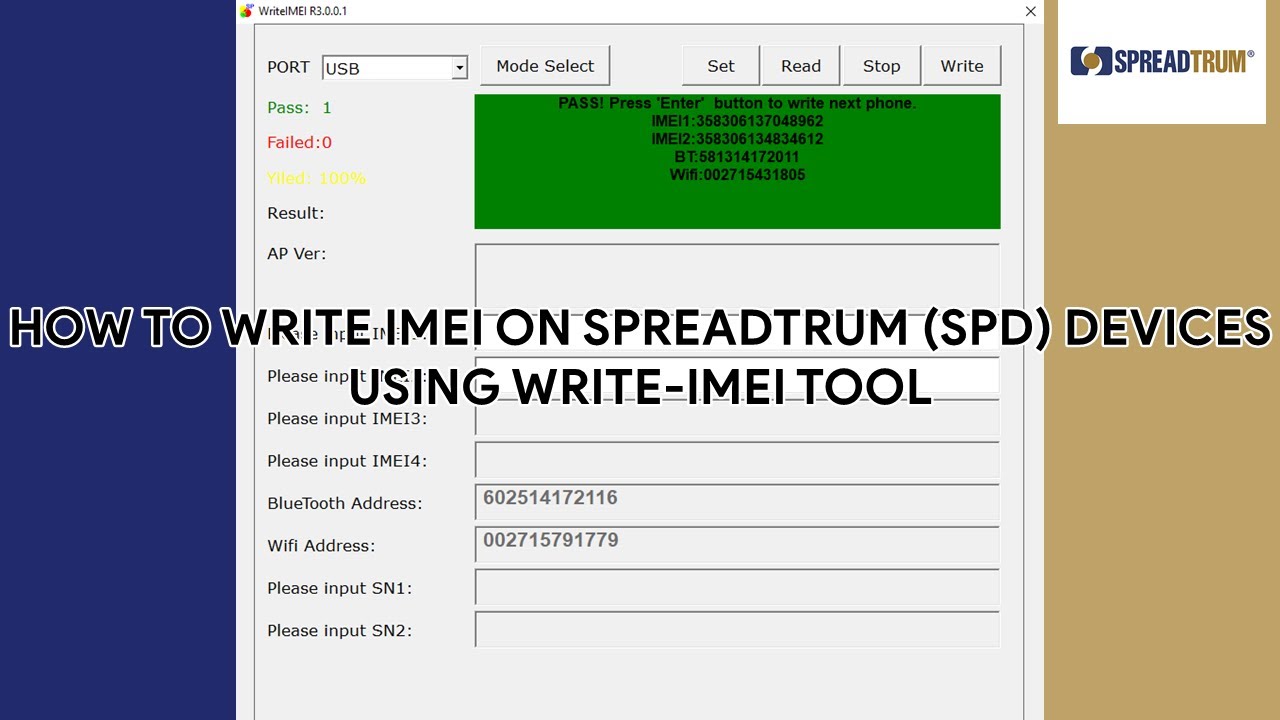Click the green PASS result panel
This screenshot has width=1280, height=720.
click(737, 161)
